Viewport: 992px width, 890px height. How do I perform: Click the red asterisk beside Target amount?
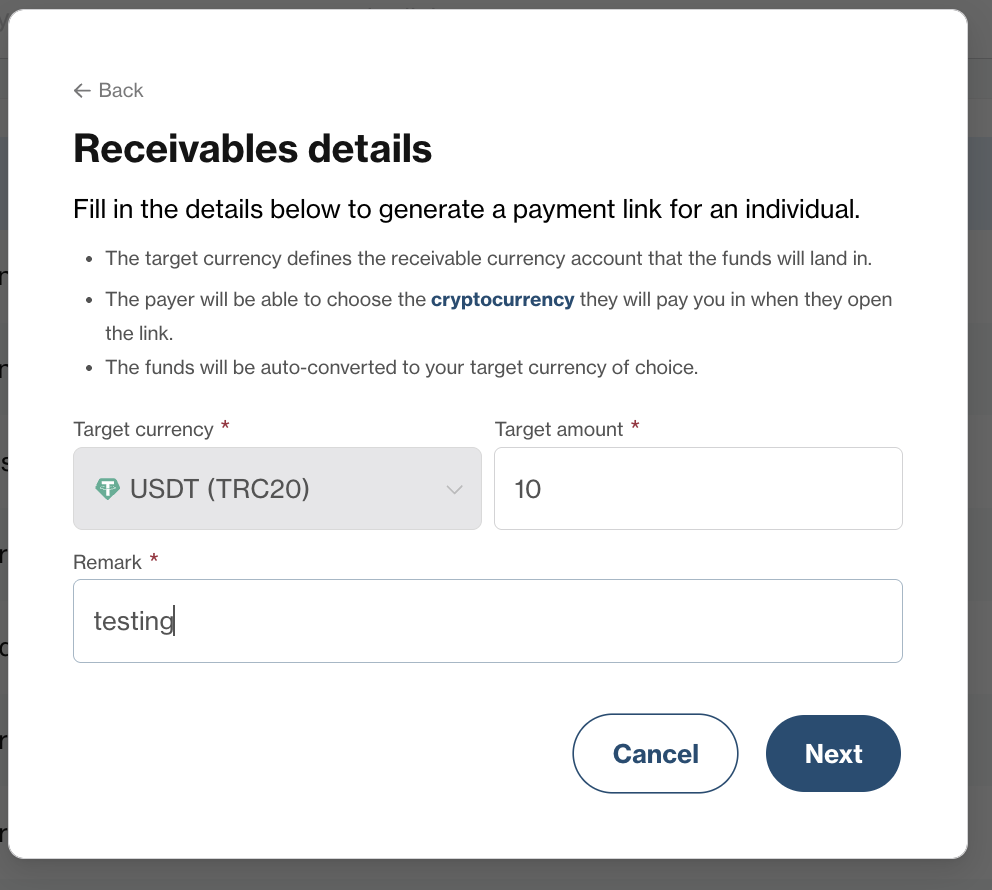635,426
